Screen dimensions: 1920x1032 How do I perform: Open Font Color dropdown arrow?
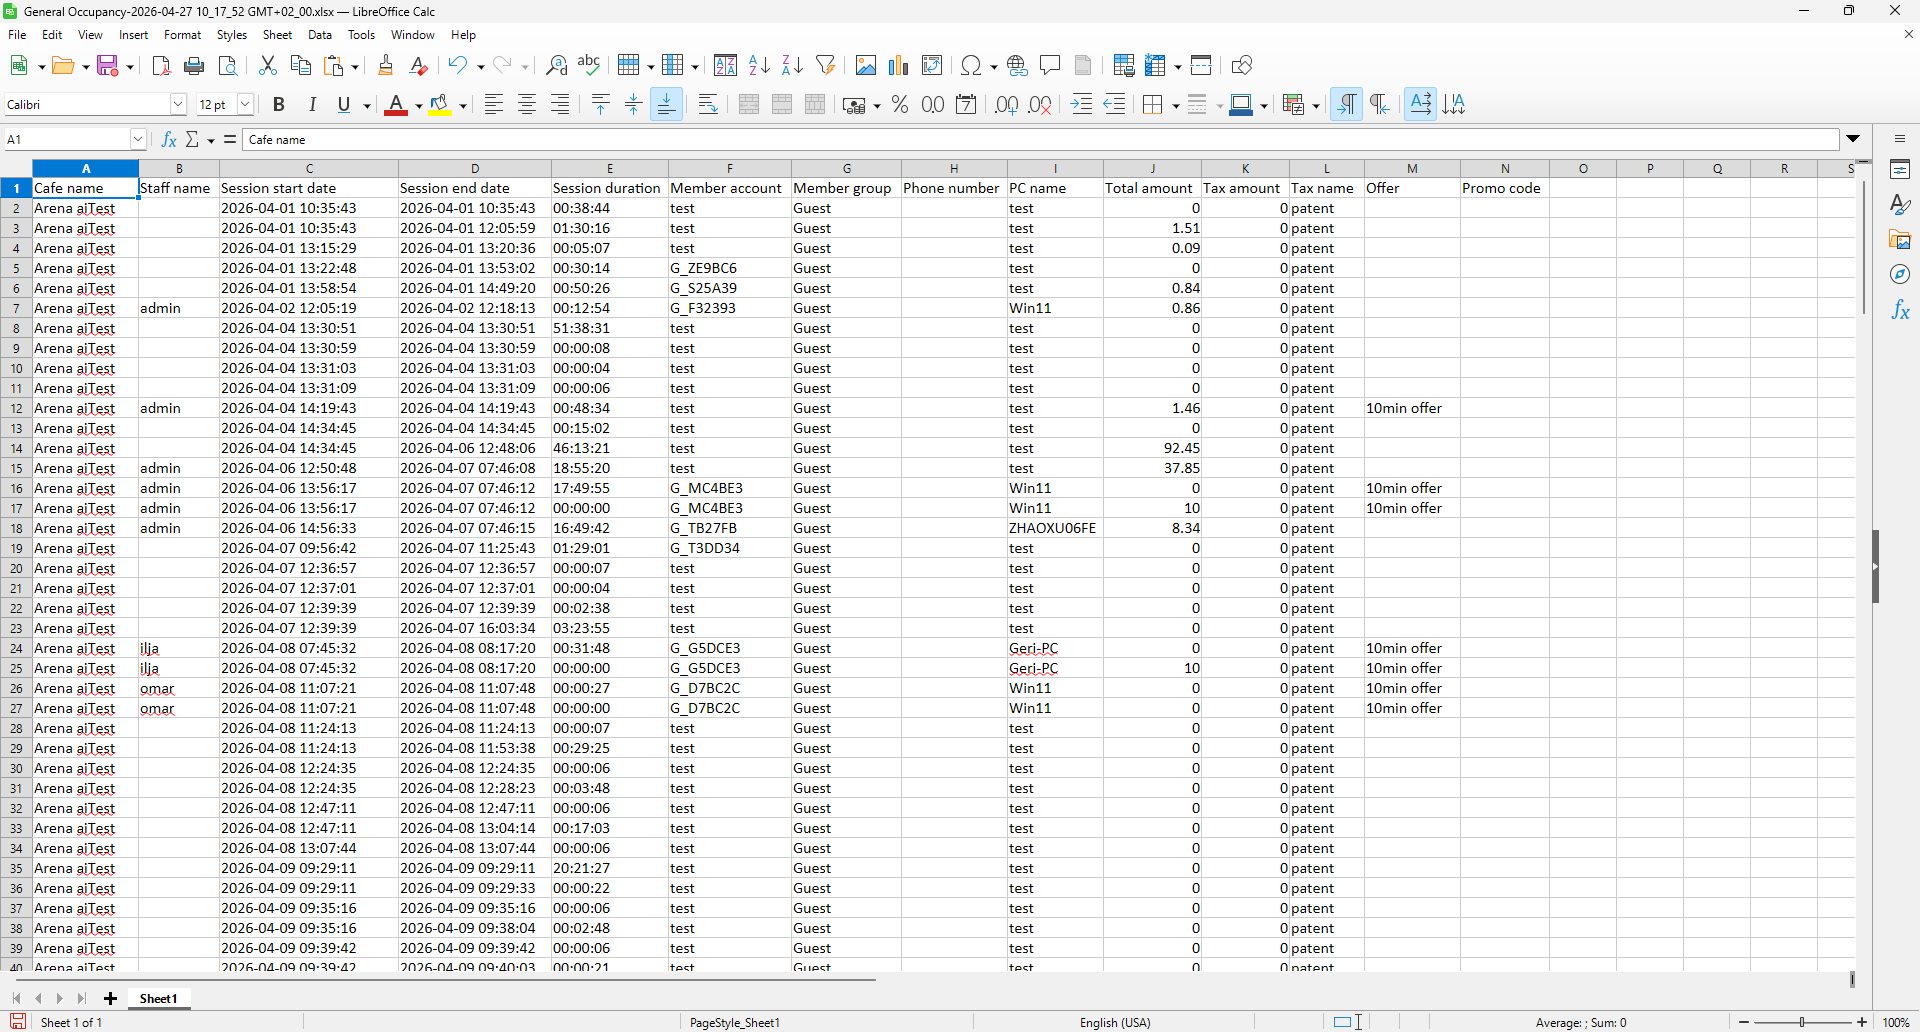[418, 106]
